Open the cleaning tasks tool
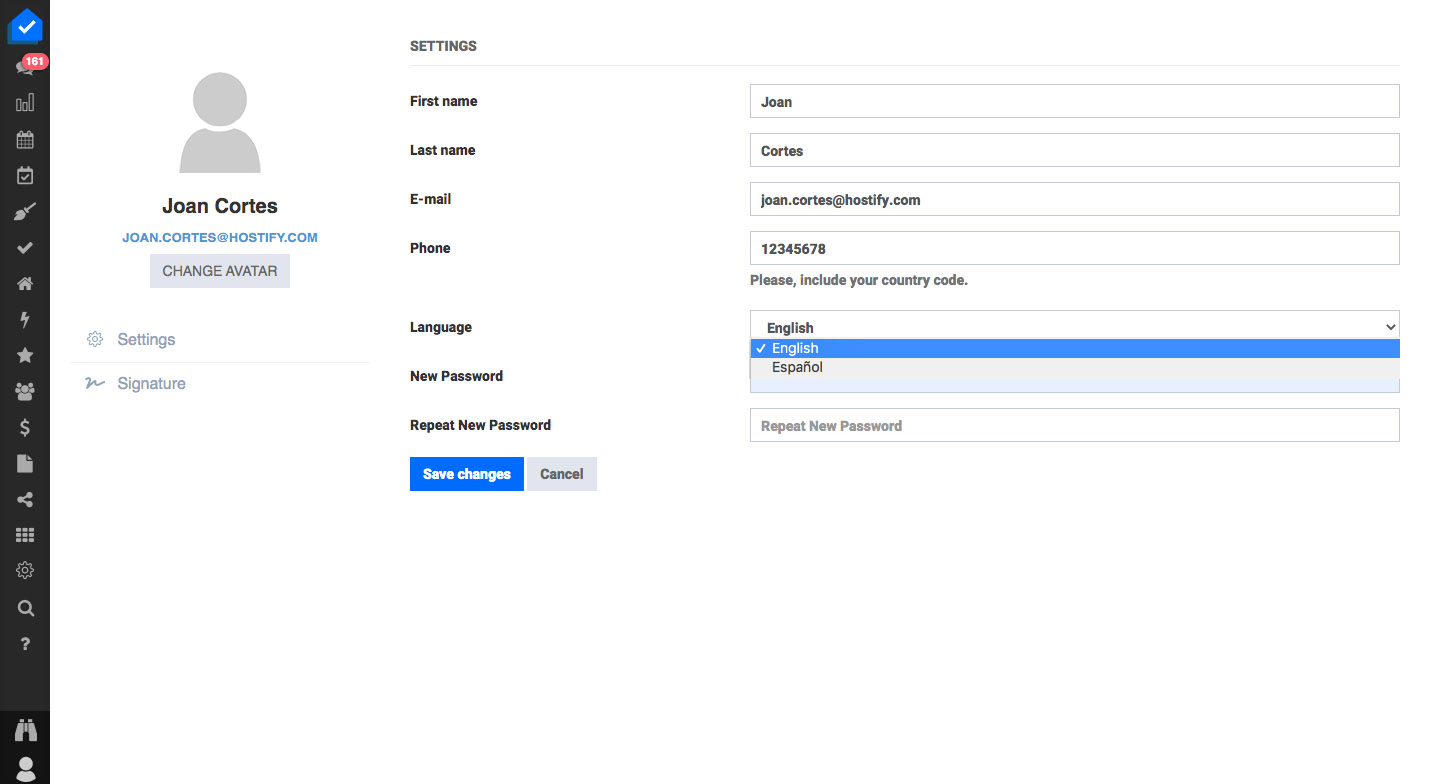 click(x=25, y=210)
